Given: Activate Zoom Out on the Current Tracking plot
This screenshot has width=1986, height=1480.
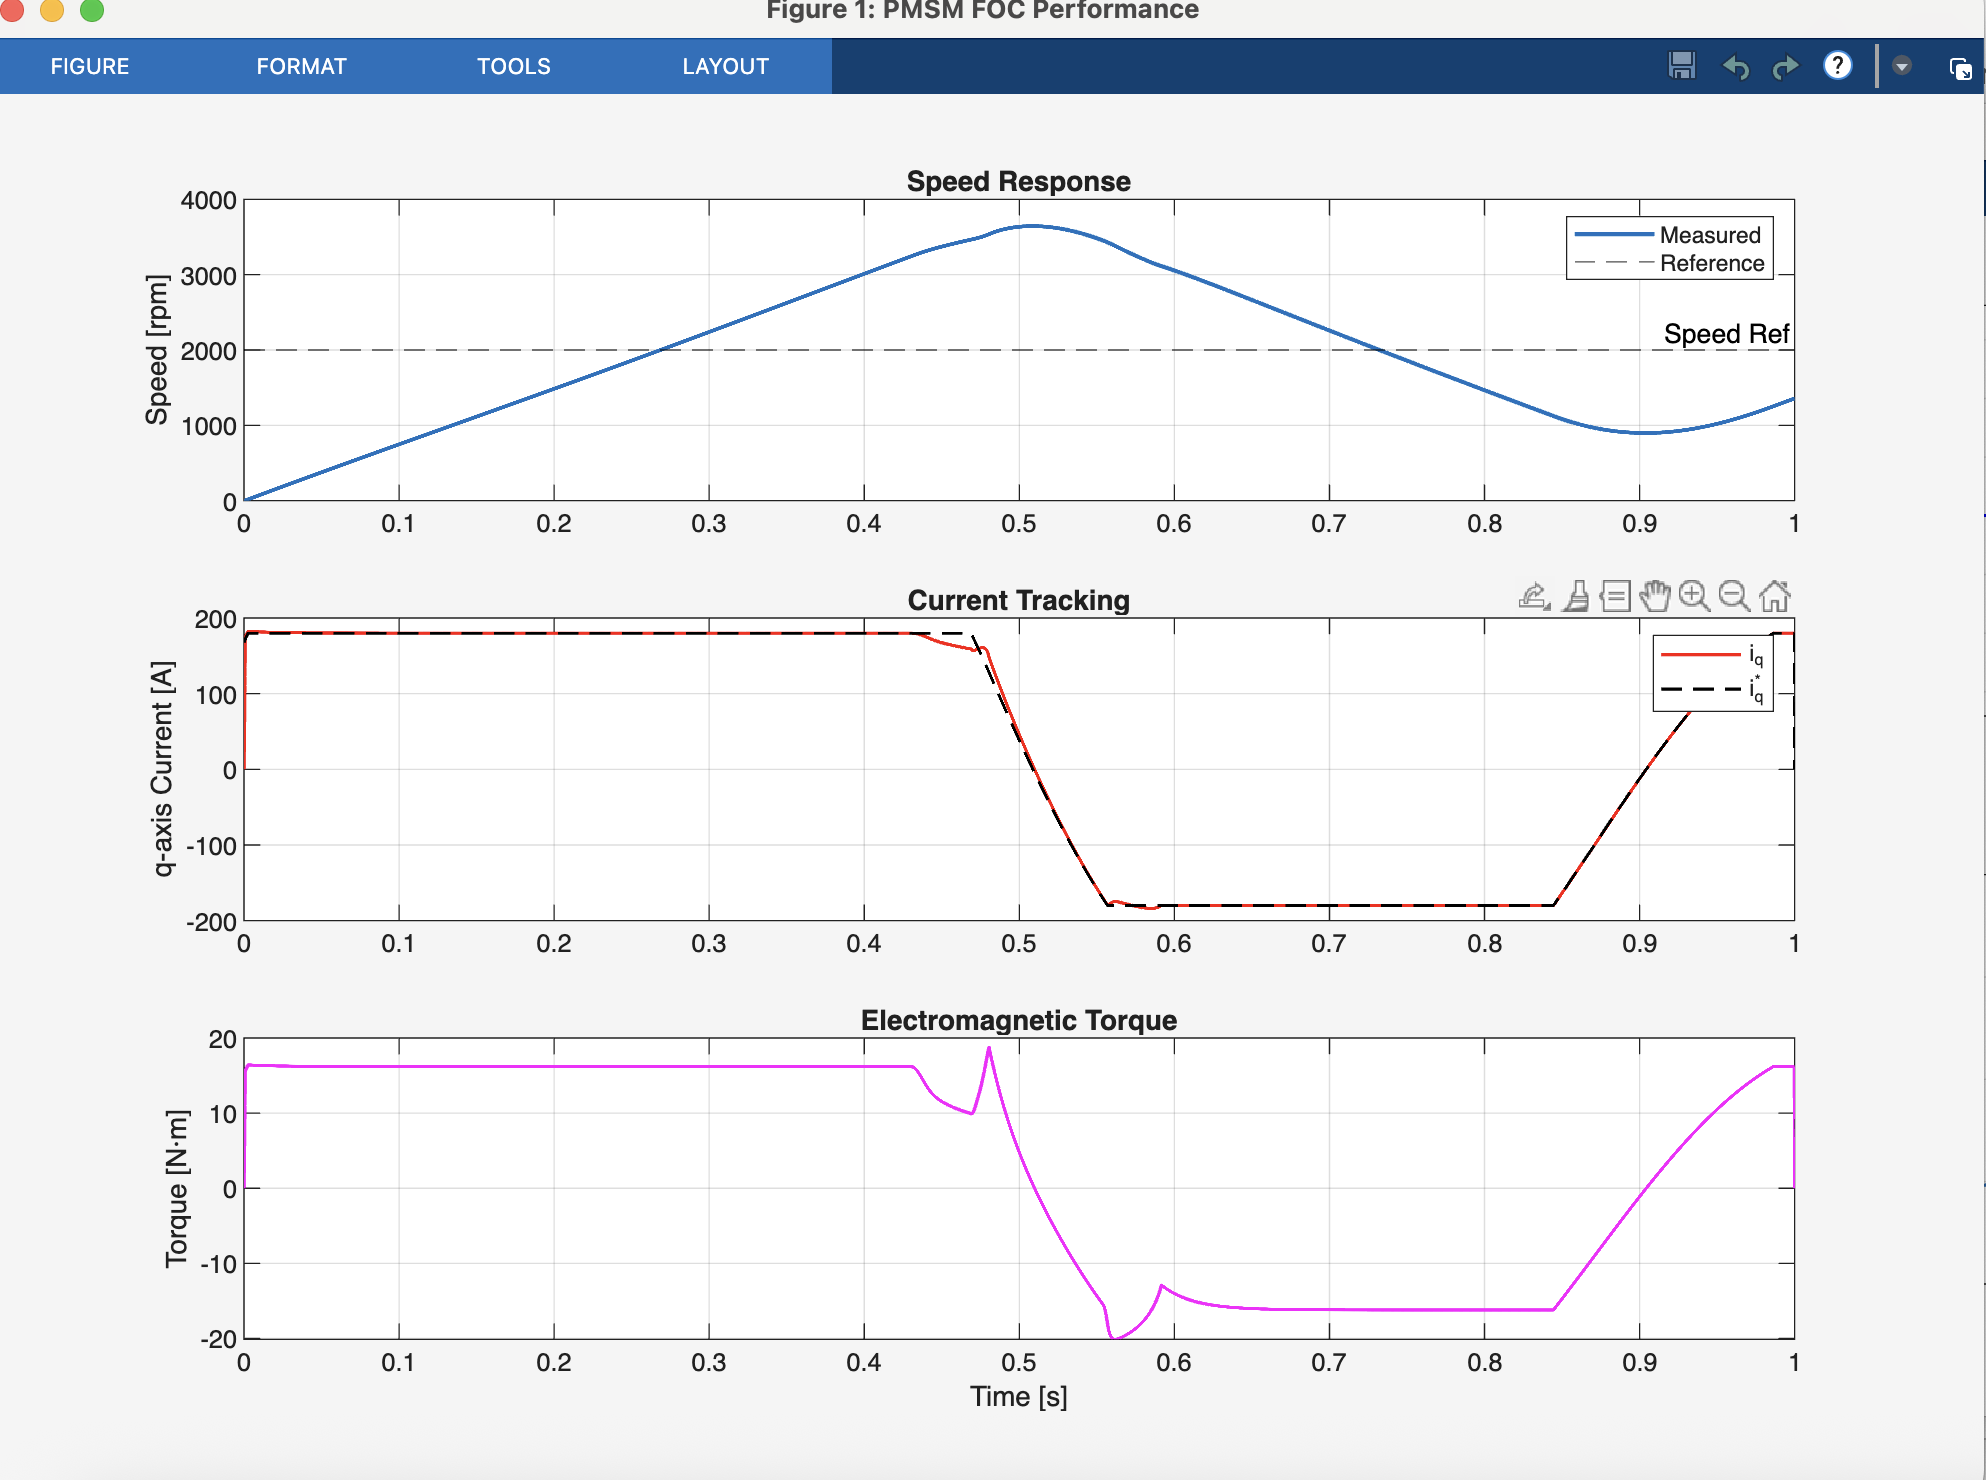Looking at the screenshot, I should tap(1732, 595).
